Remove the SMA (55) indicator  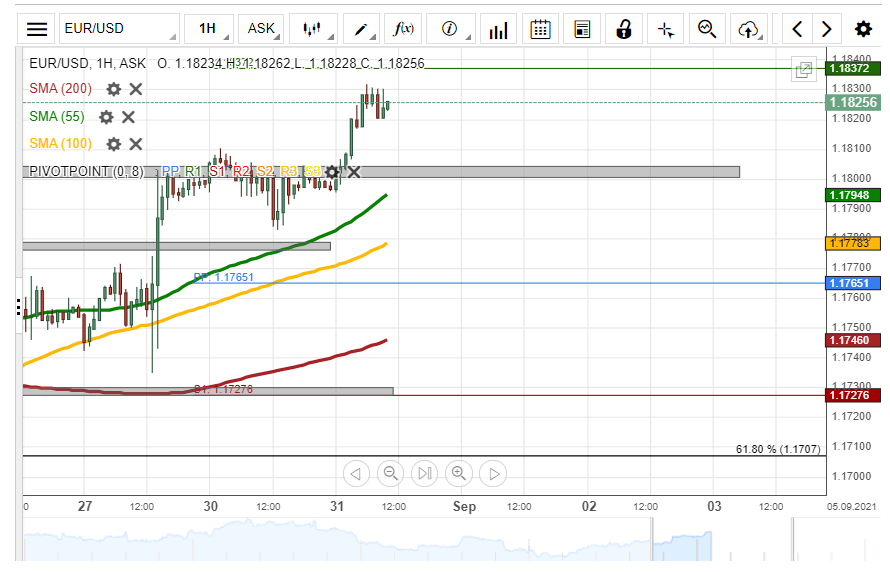click(x=128, y=117)
